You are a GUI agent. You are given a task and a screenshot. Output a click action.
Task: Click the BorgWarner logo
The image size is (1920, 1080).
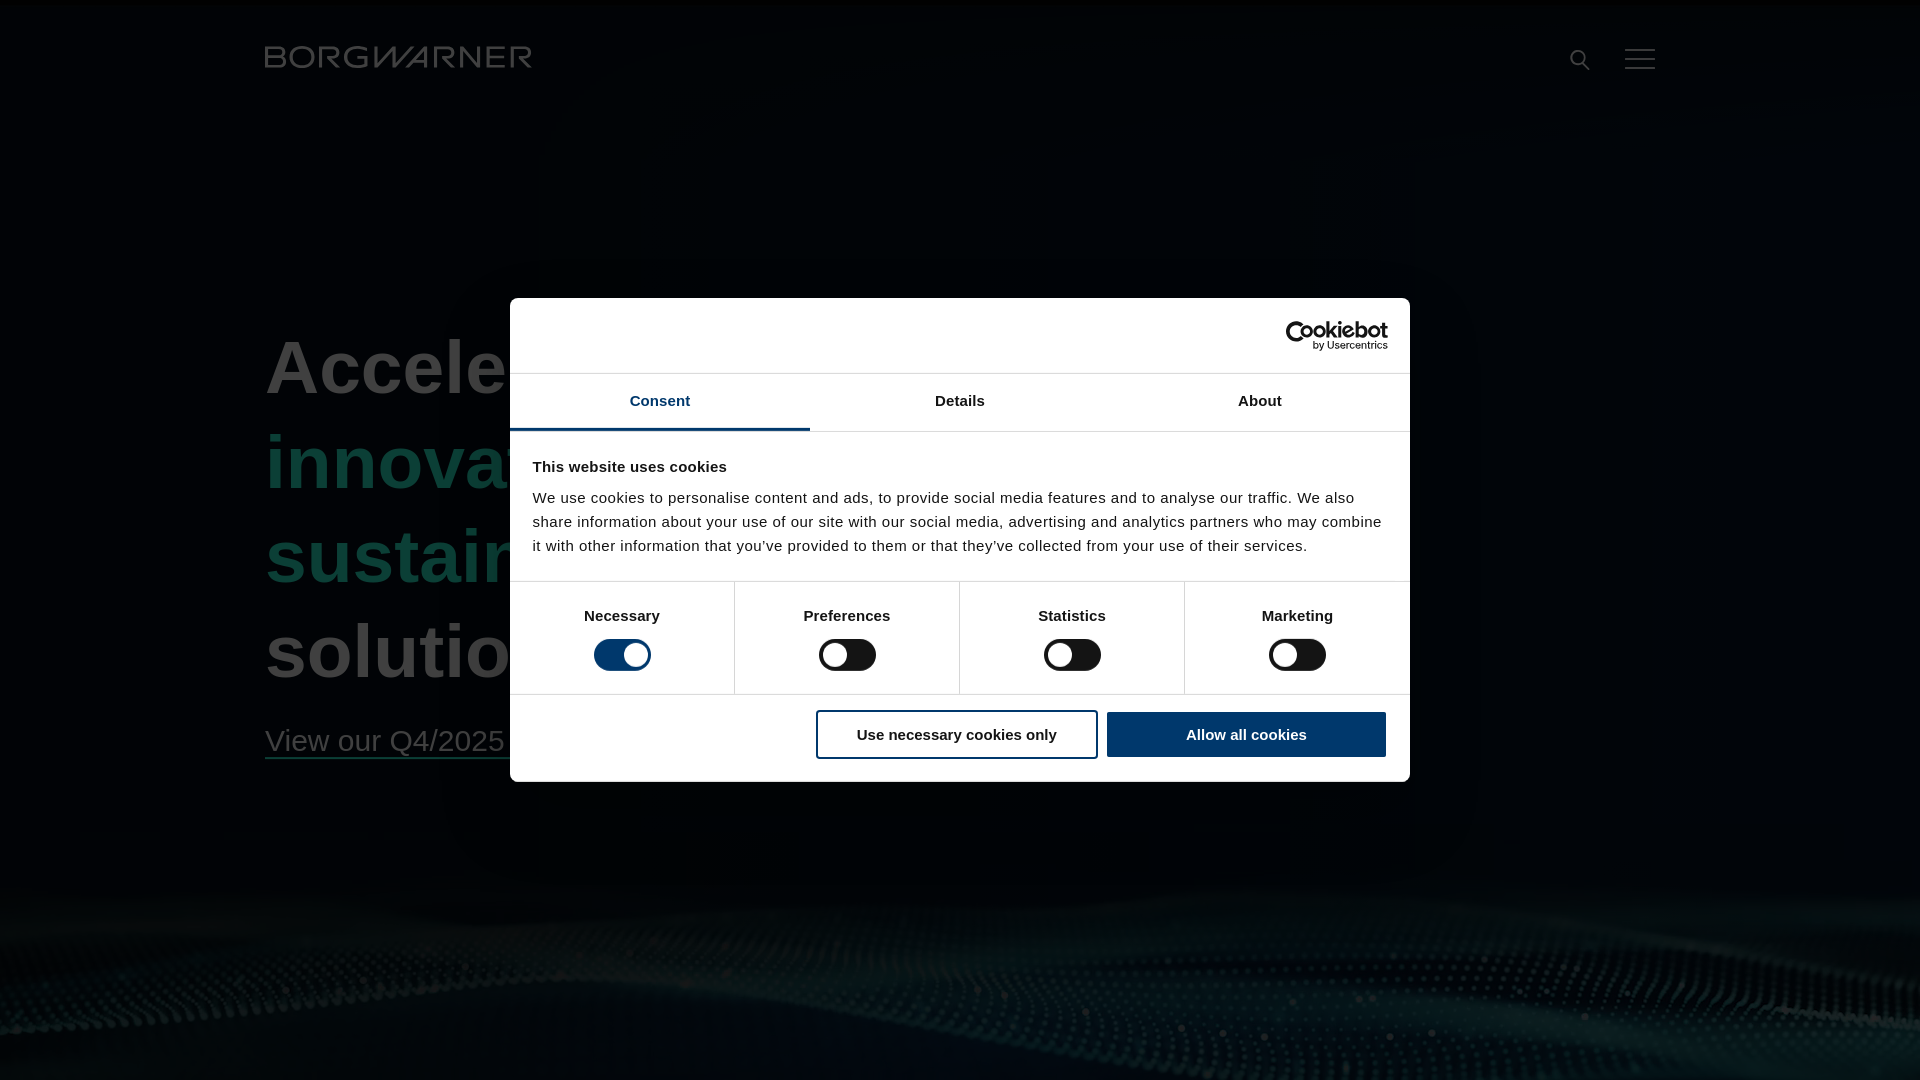click(x=398, y=57)
